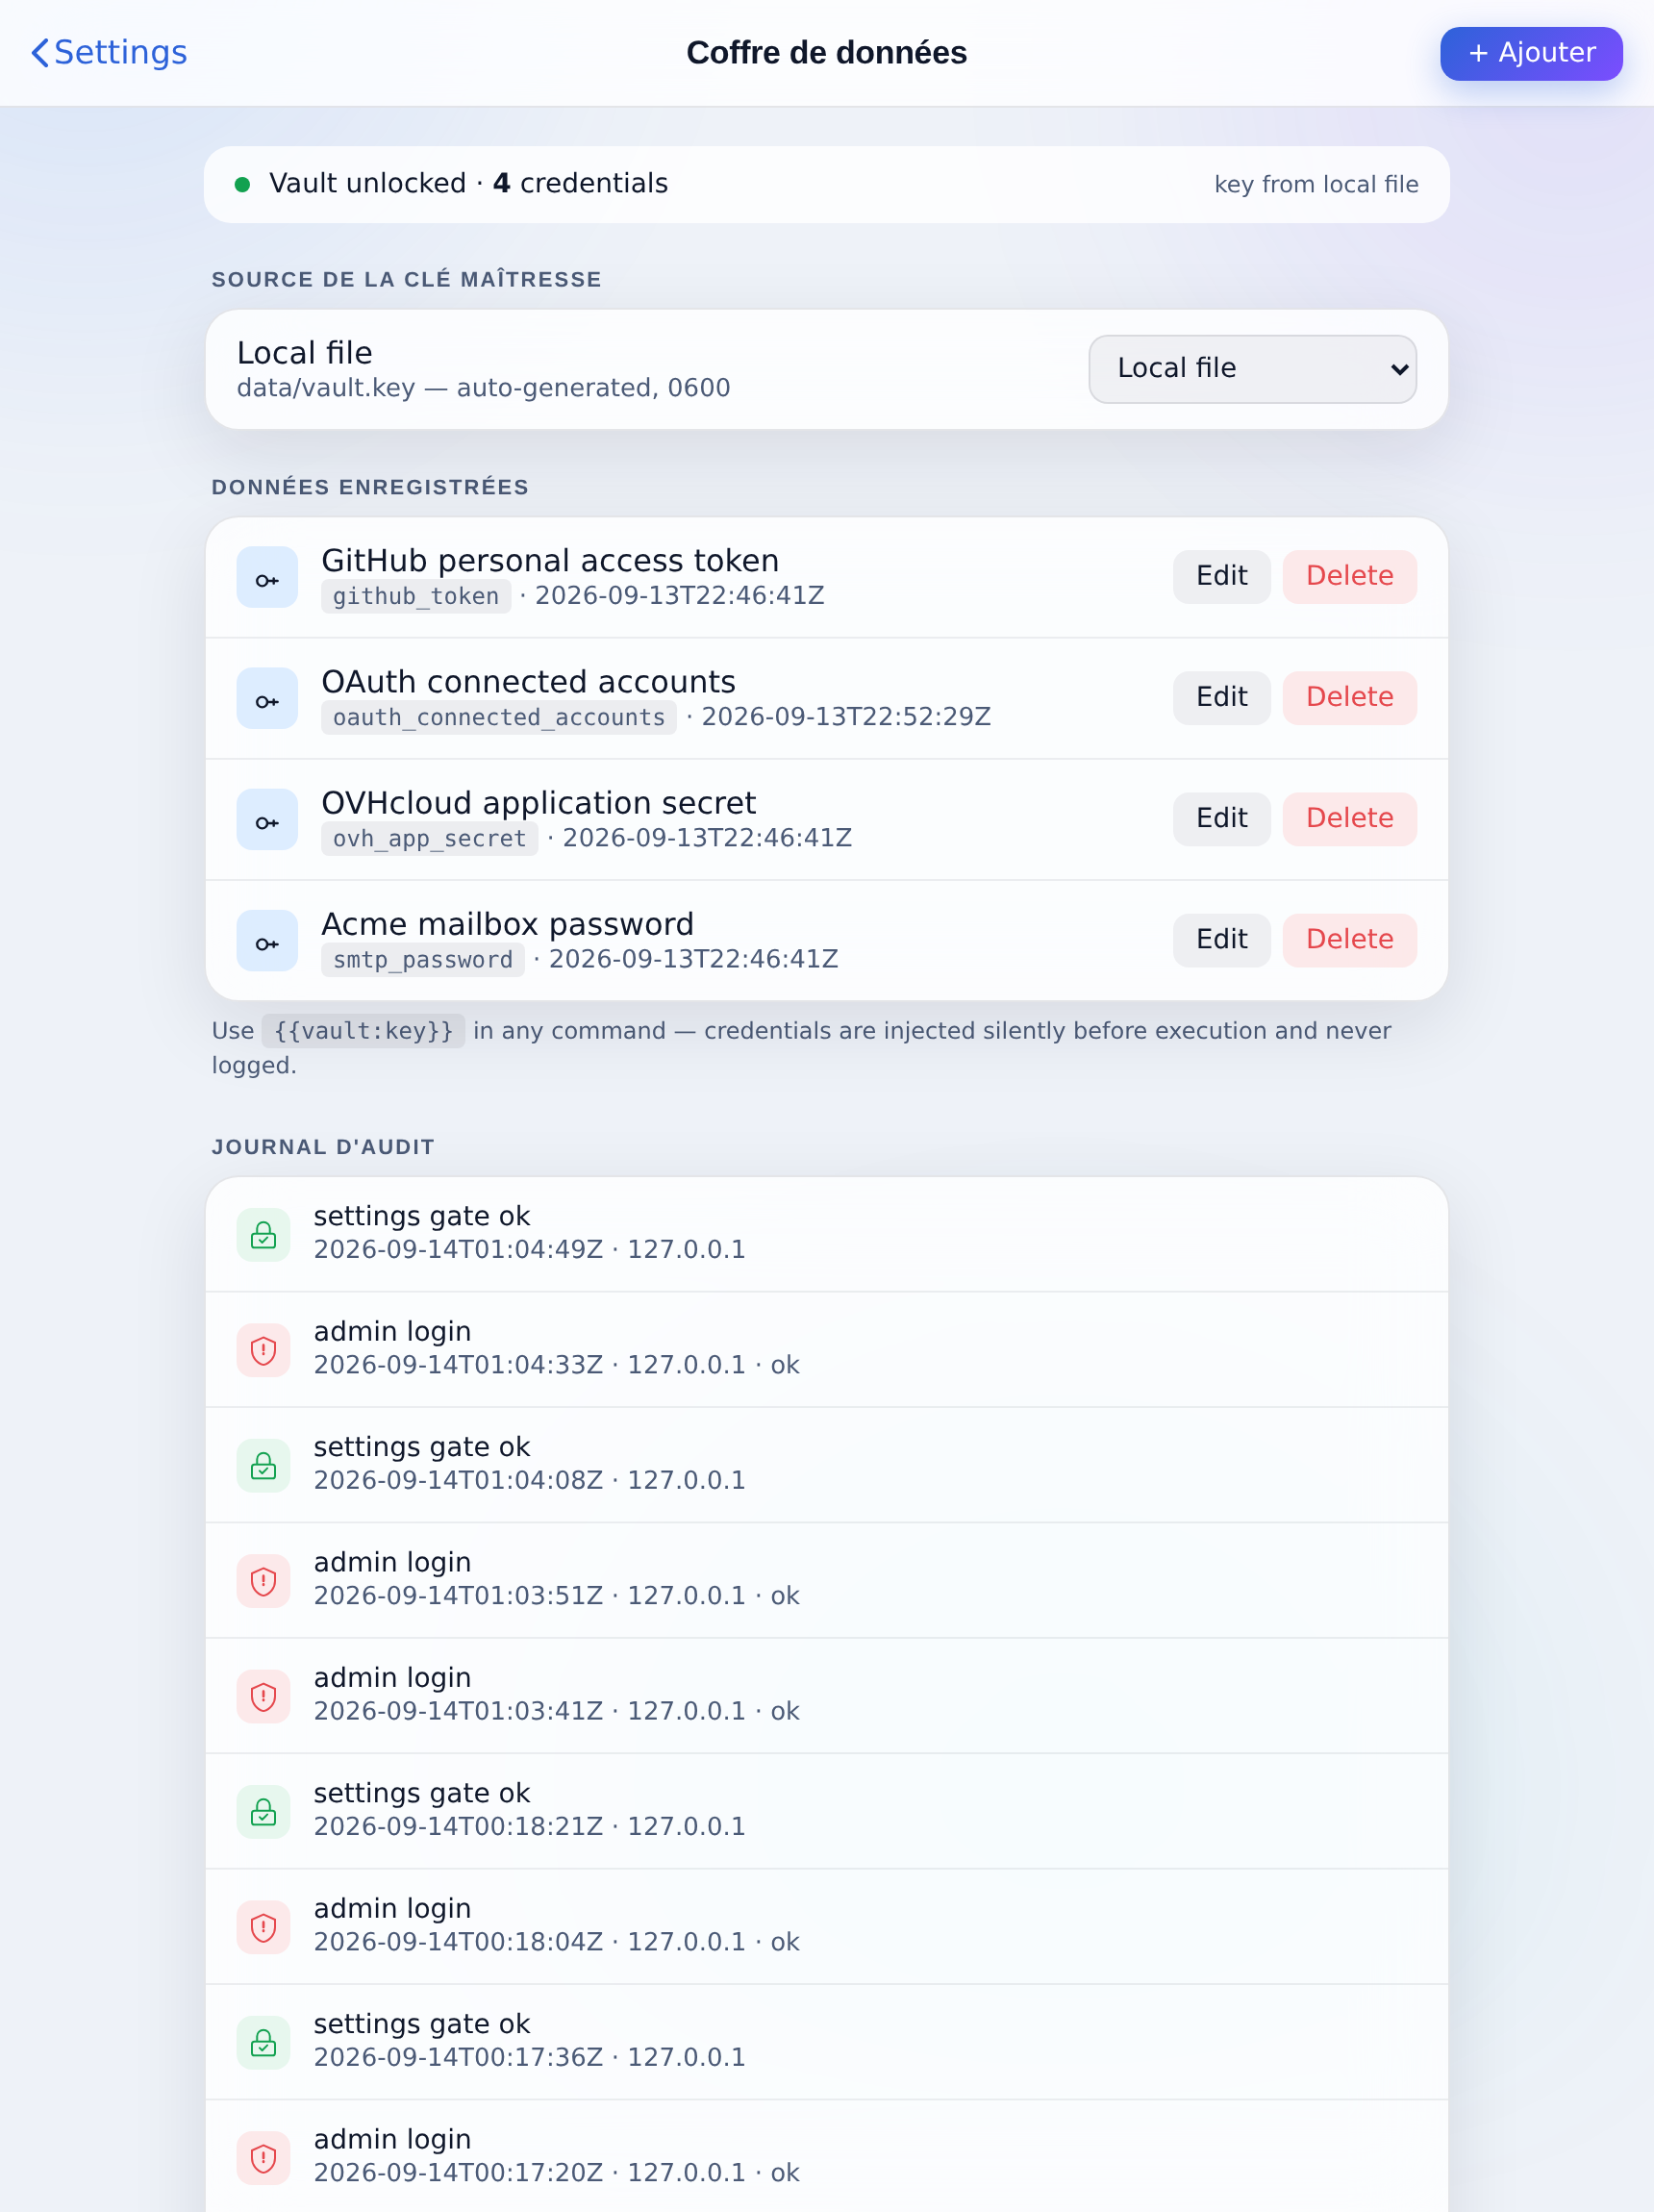Click the key icon beside Acme mailbox password
Viewport: 1654px width, 2212px height.
[x=267, y=940]
